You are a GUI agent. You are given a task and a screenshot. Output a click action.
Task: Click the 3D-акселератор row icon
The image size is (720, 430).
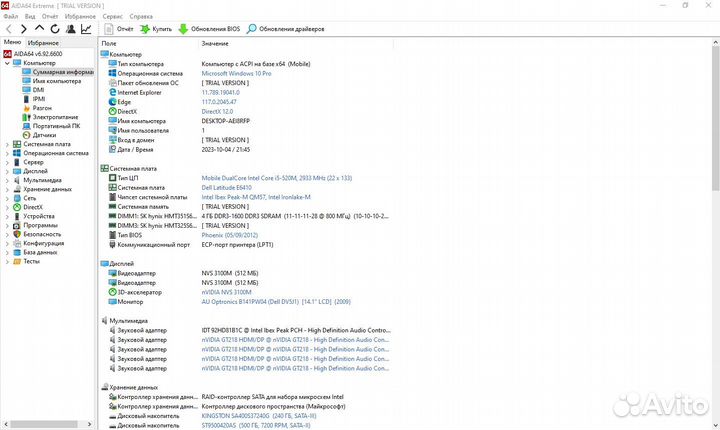click(112, 292)
